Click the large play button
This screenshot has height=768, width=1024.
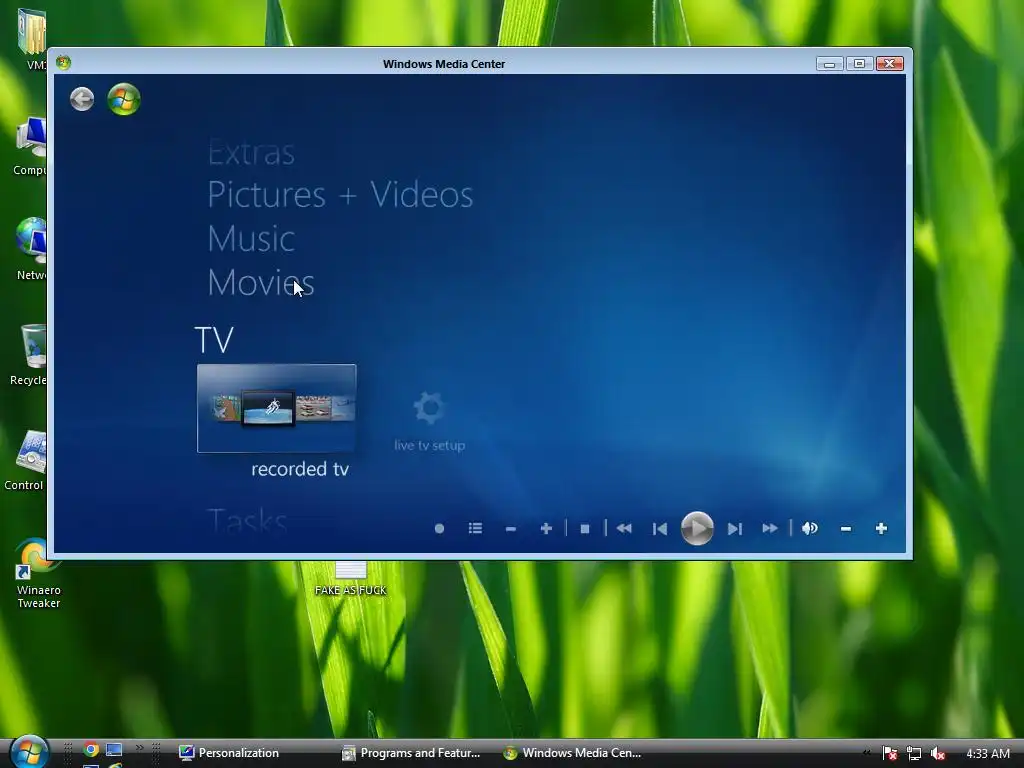click(x=697, y=528)
